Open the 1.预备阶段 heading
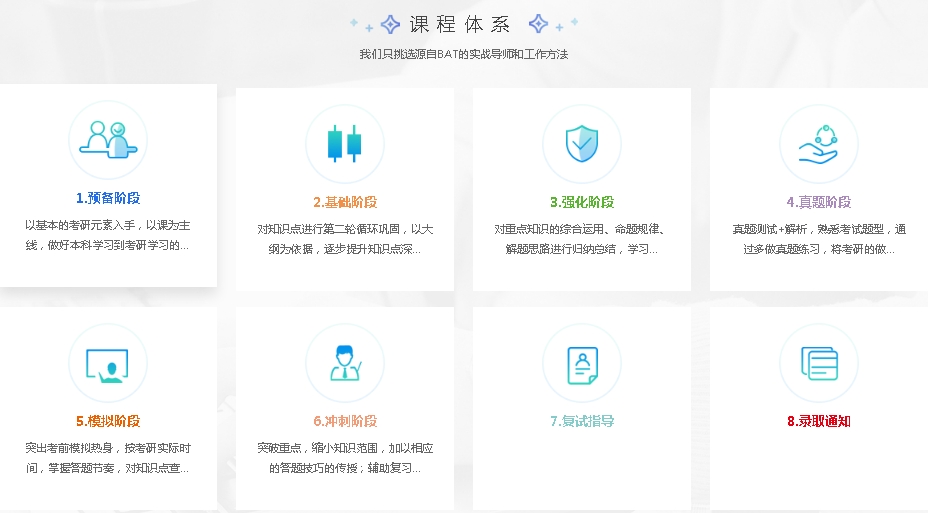Screen dimensions: 928x513 click(x=108, y=198)
